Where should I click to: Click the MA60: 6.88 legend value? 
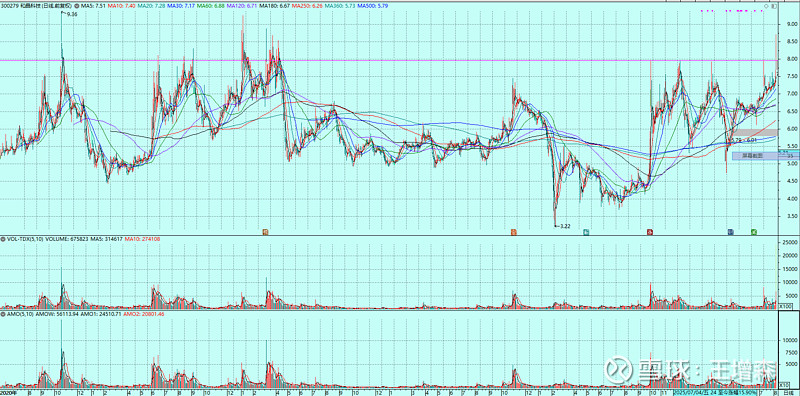pyautogui.click(x=210, y=6)
